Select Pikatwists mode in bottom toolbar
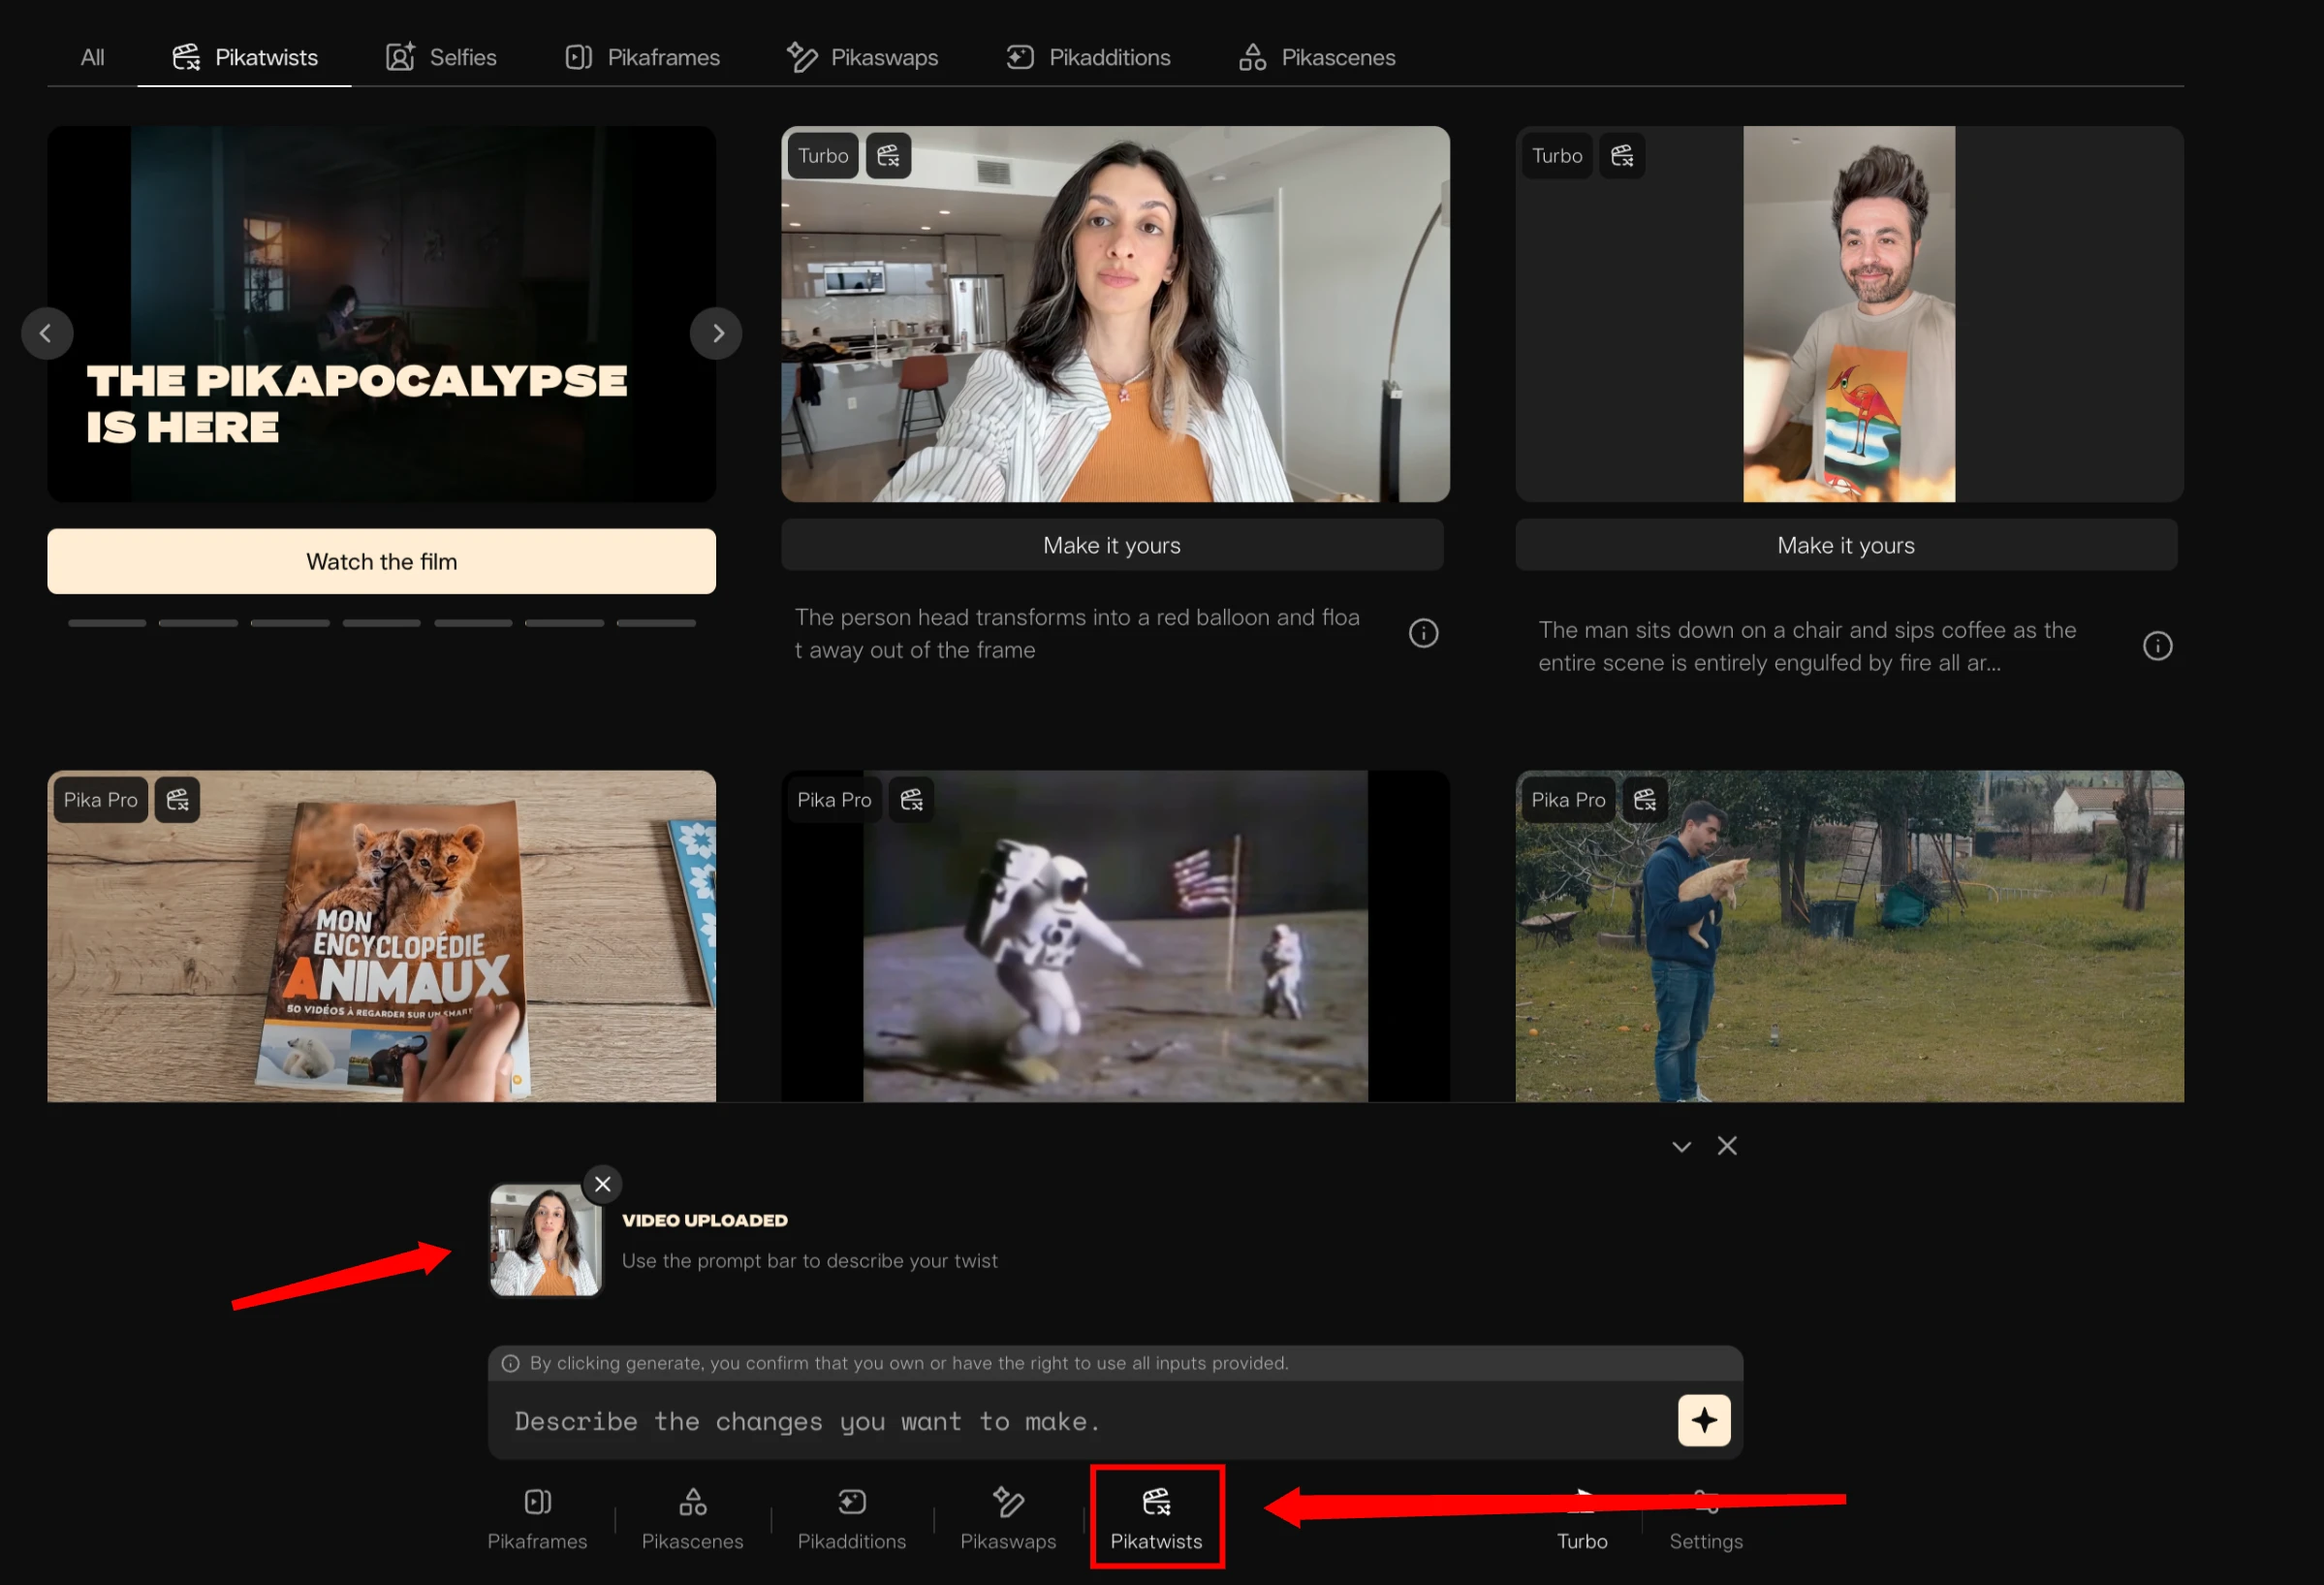Screen dimensions: 2324x1585 point(1157,1518)
